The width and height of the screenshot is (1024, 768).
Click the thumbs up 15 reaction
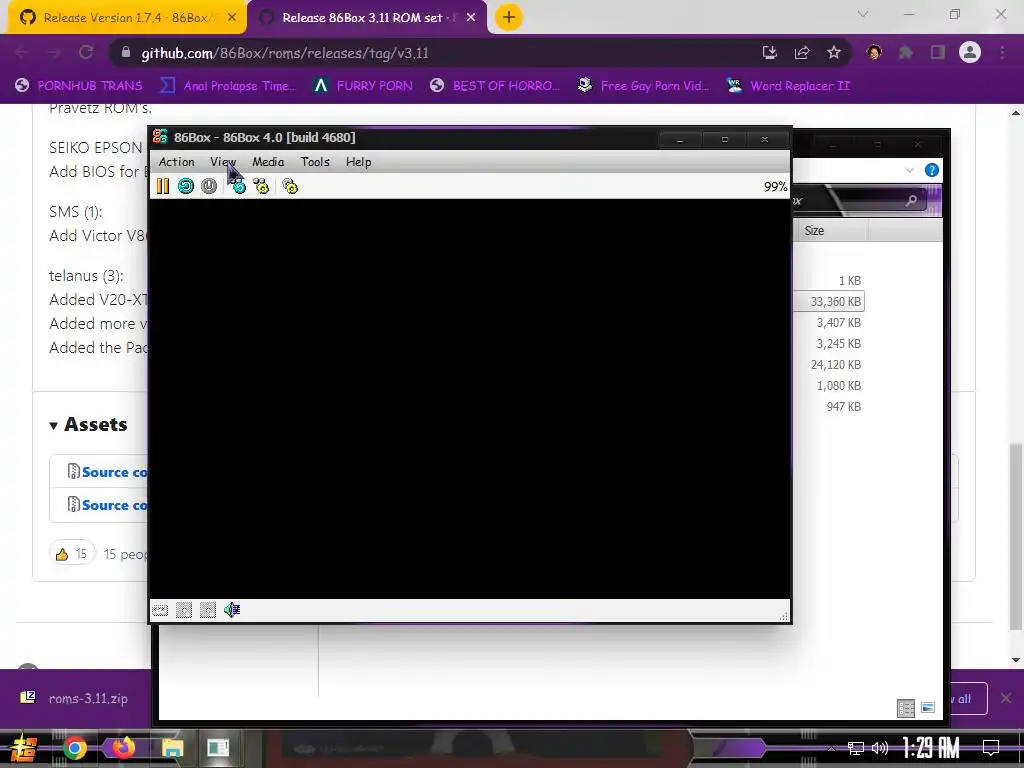point(72,554)
